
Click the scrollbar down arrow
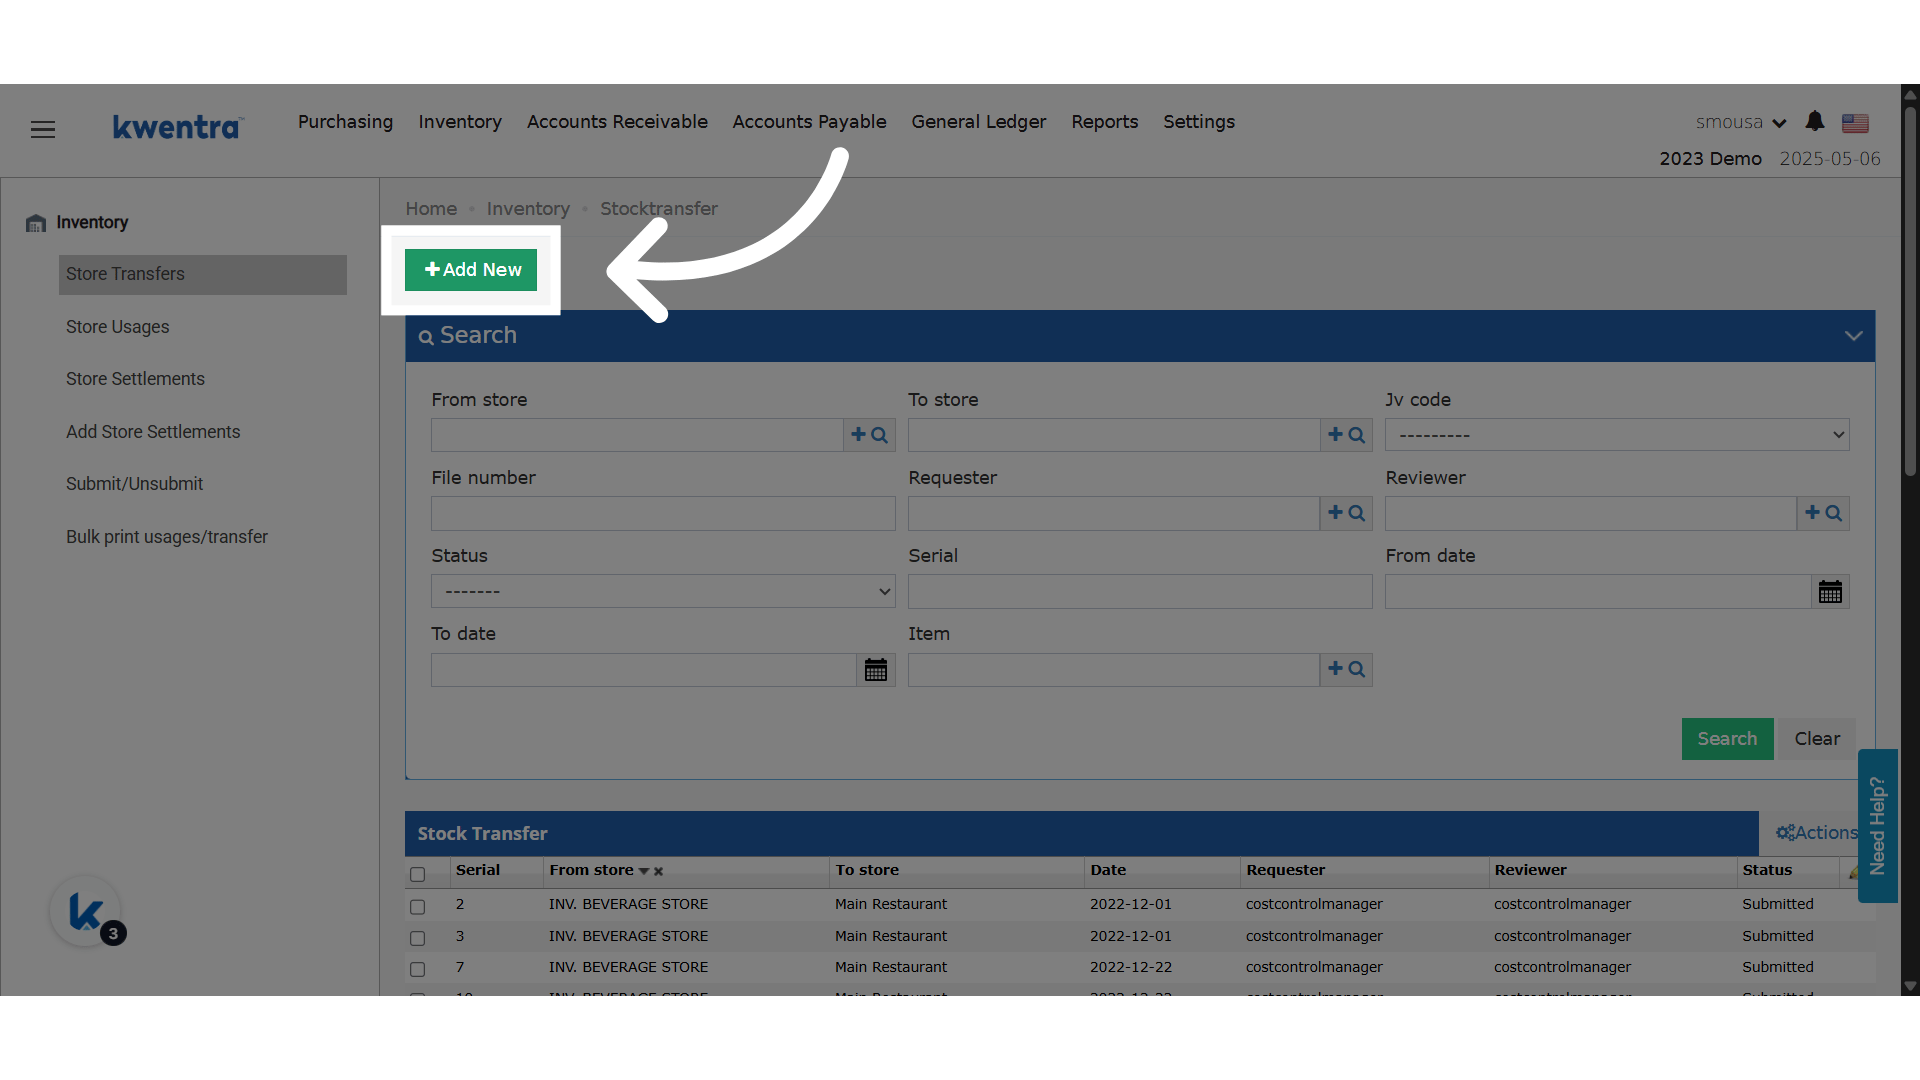click(1910, 986)
